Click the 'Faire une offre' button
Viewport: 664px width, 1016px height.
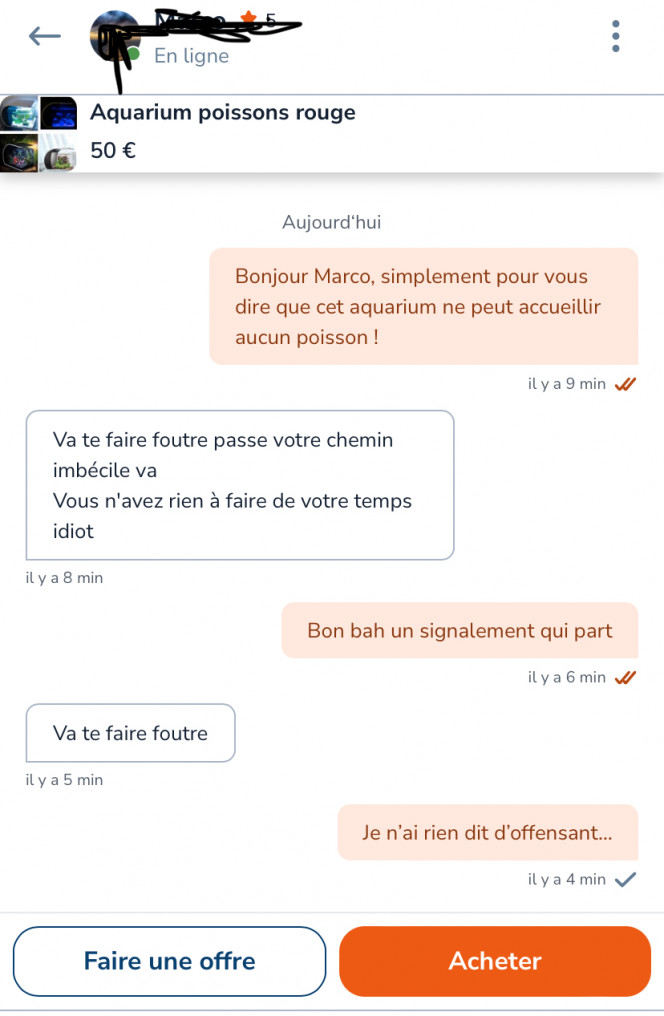click(170, 961)
